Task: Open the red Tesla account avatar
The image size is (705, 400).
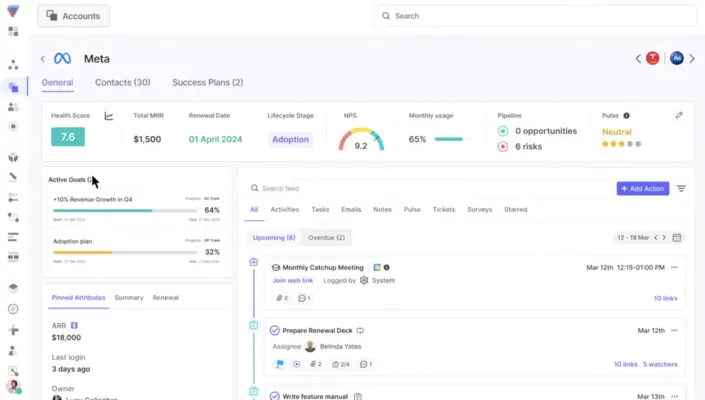Action: click(x=652, y=58)
